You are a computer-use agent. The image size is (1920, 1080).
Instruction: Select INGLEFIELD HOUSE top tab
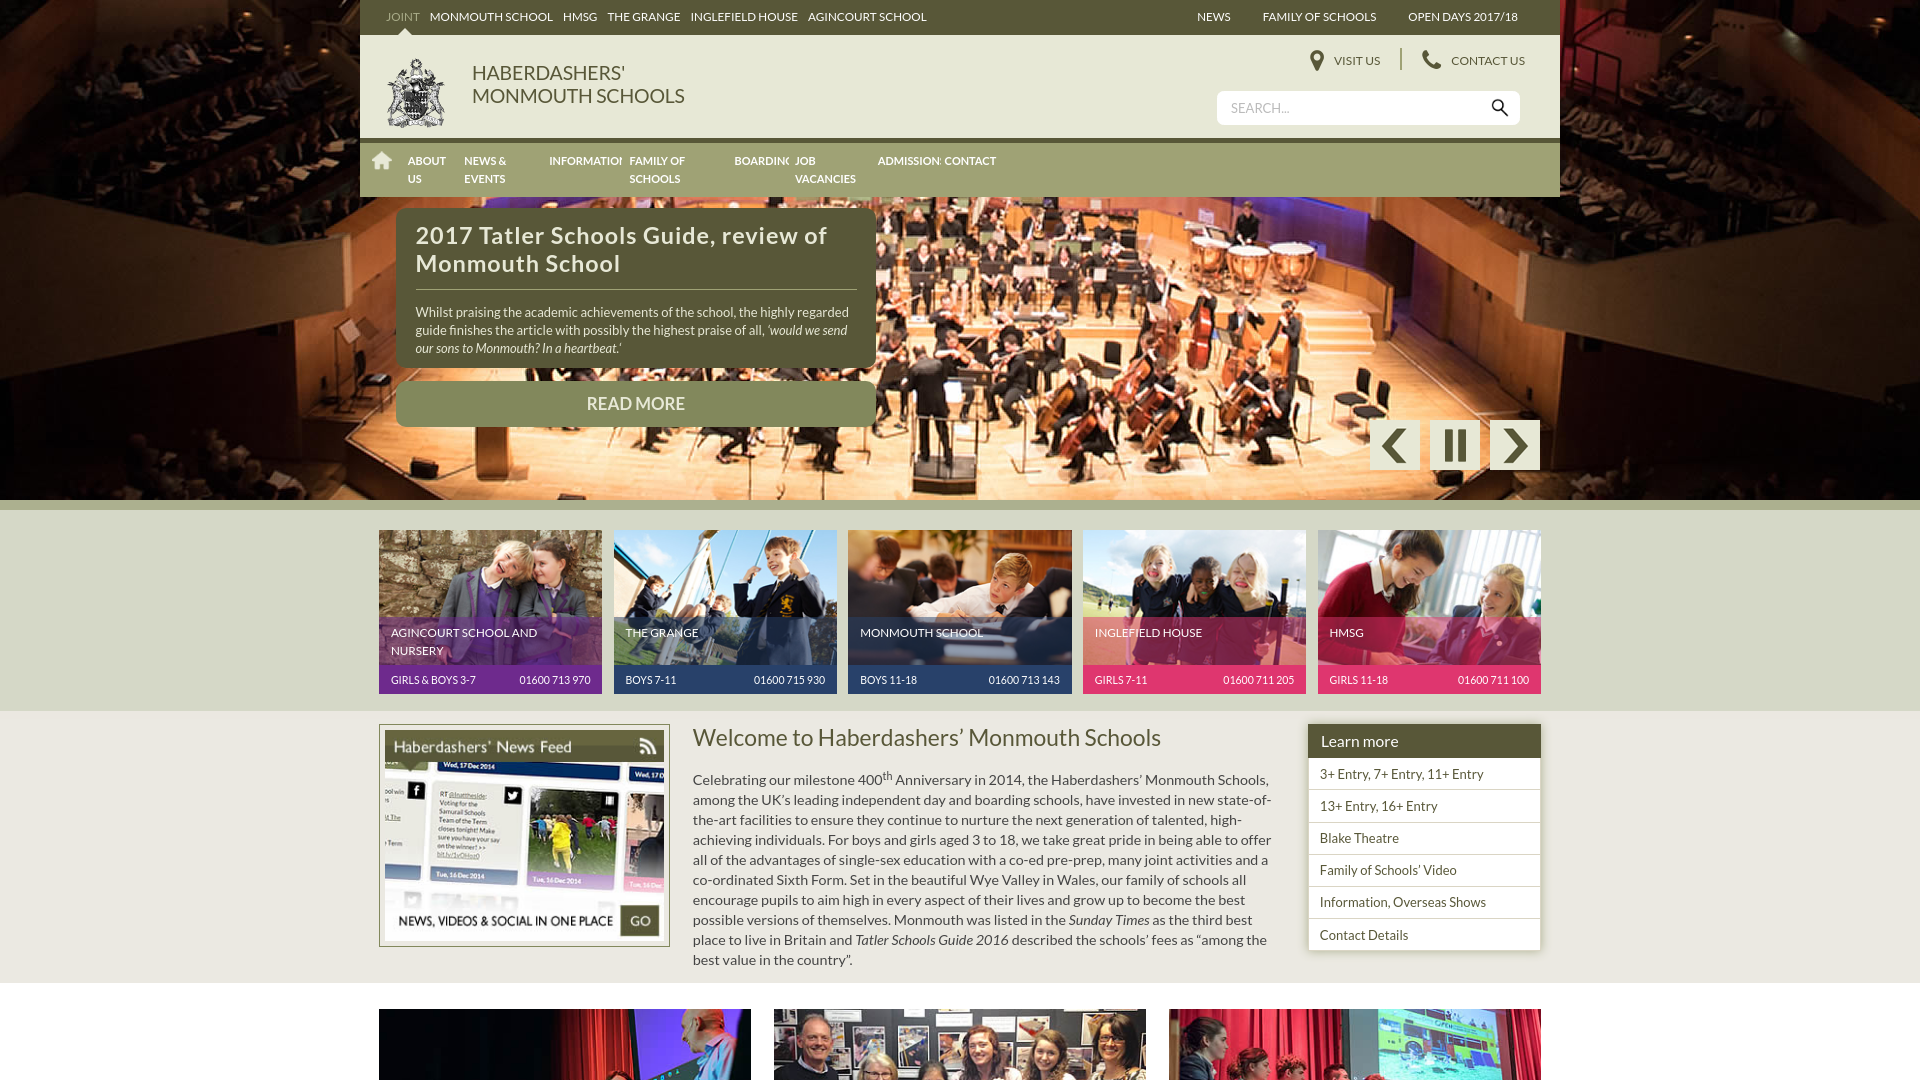coord(744,17)
